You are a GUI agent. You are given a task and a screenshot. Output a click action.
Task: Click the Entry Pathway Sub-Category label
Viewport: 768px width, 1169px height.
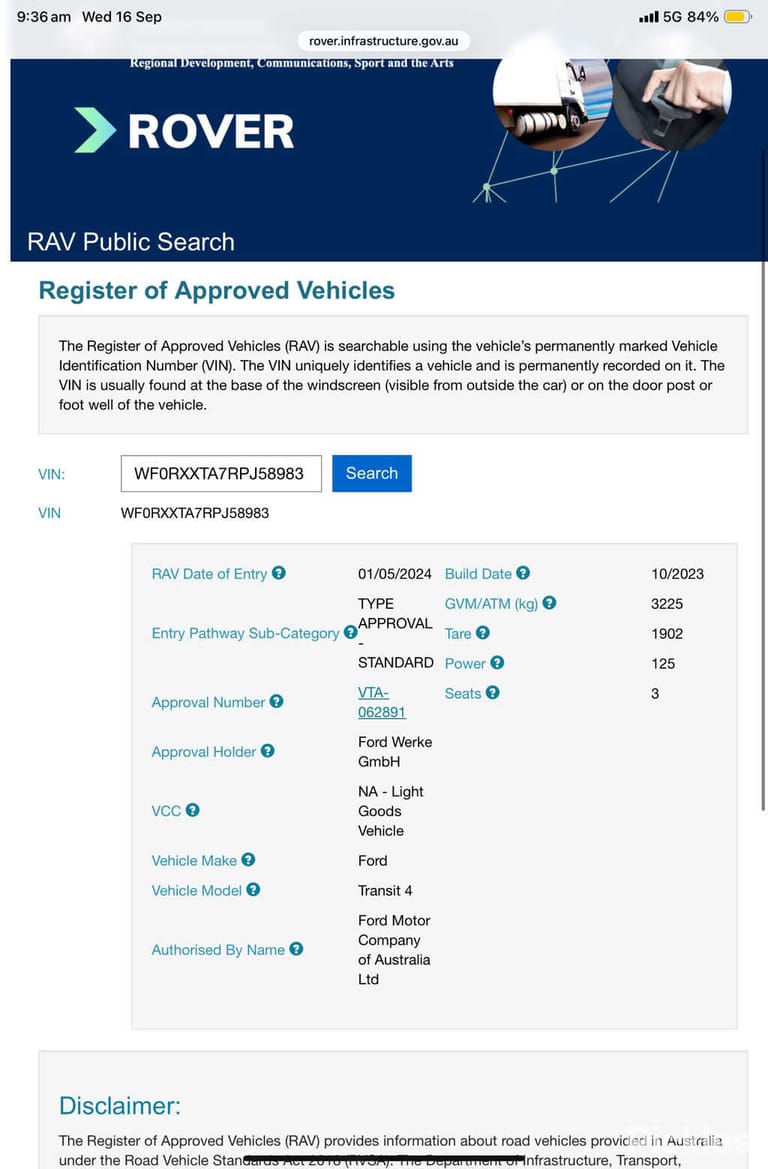point(245,633)
